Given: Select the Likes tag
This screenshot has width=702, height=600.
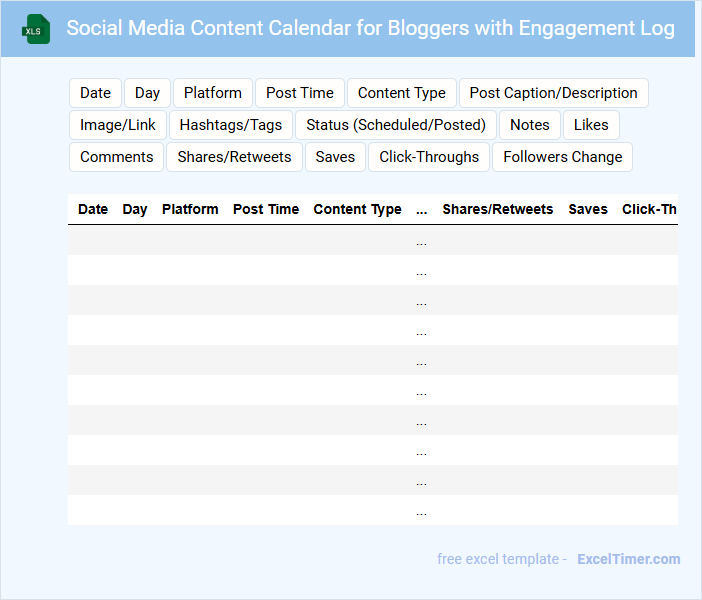Looking at the screenshot, I should pyautogui.click(x=591, y=125).
